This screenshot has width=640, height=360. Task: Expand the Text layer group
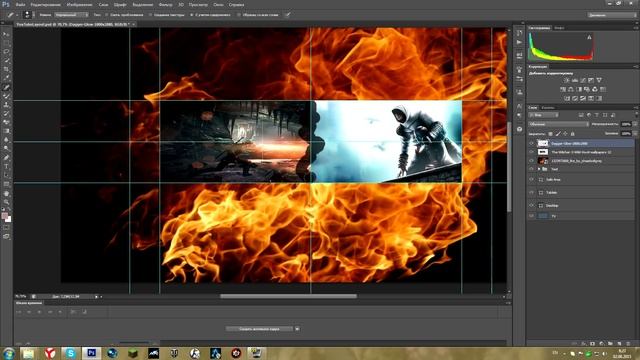click(539, 169)
